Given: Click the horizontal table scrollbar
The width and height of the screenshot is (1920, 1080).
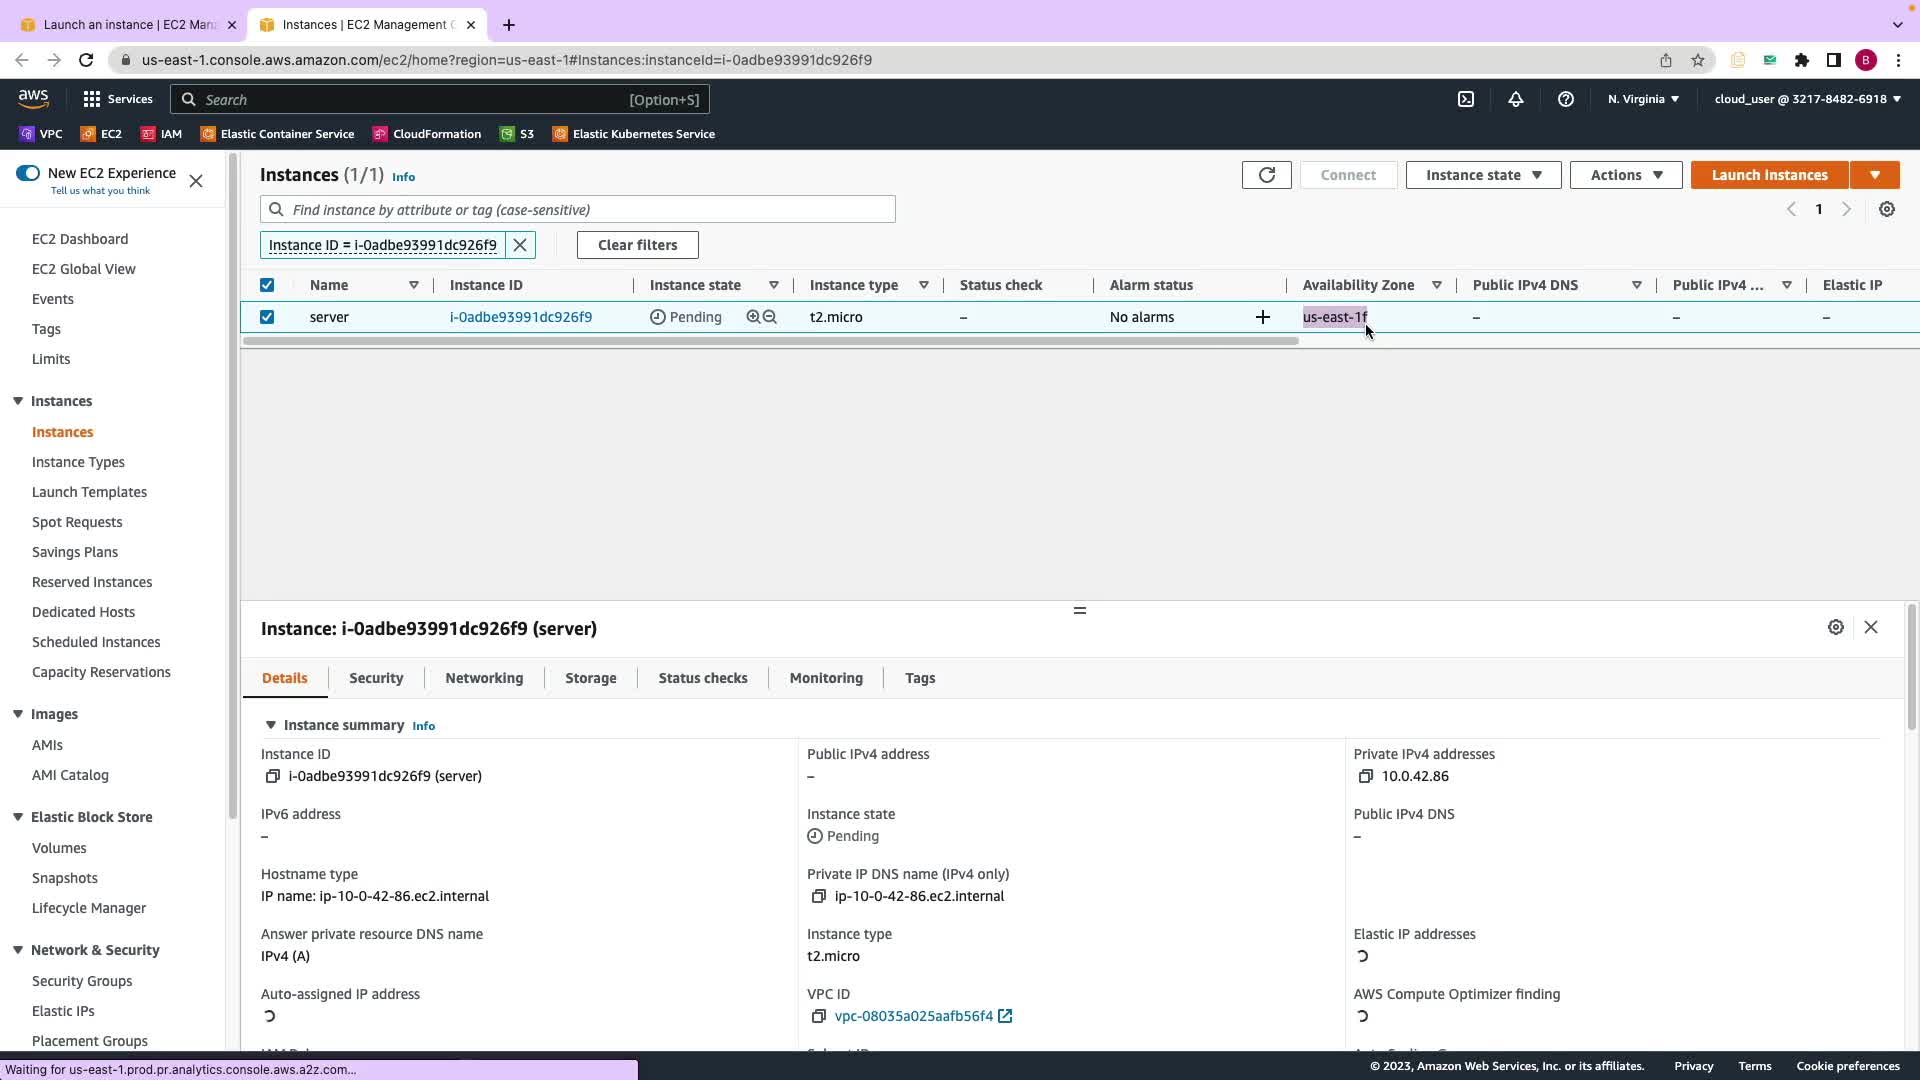Looking at the screenshot, I should 770,341.
